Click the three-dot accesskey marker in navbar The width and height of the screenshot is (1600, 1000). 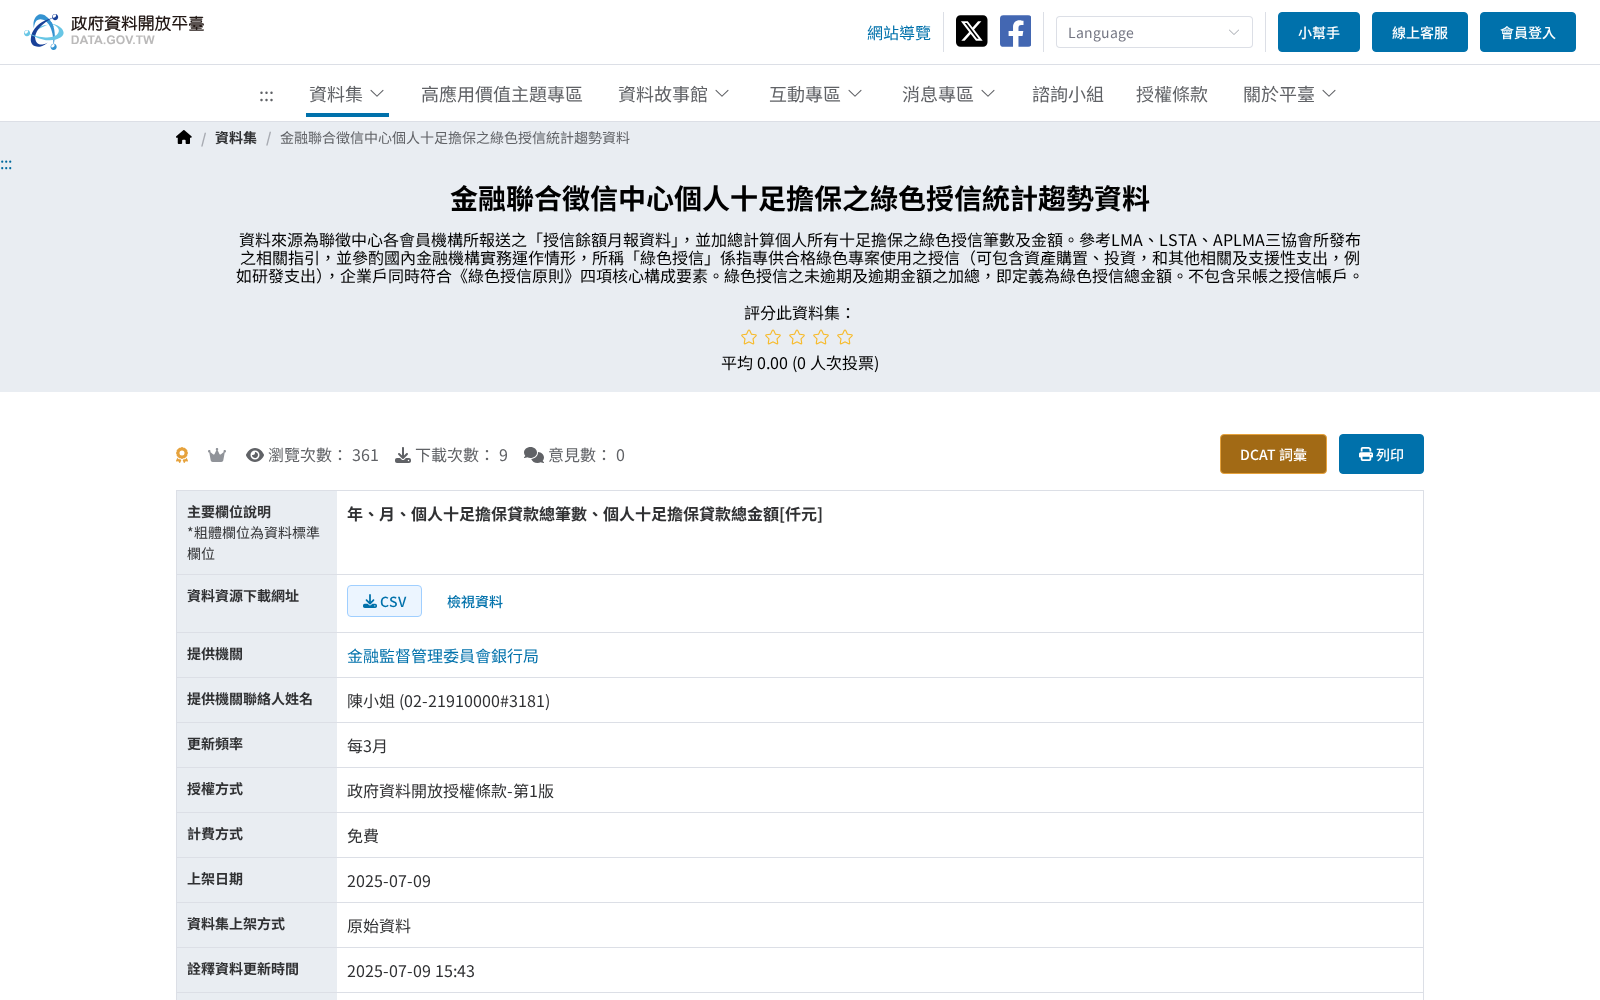pos(266,96)
